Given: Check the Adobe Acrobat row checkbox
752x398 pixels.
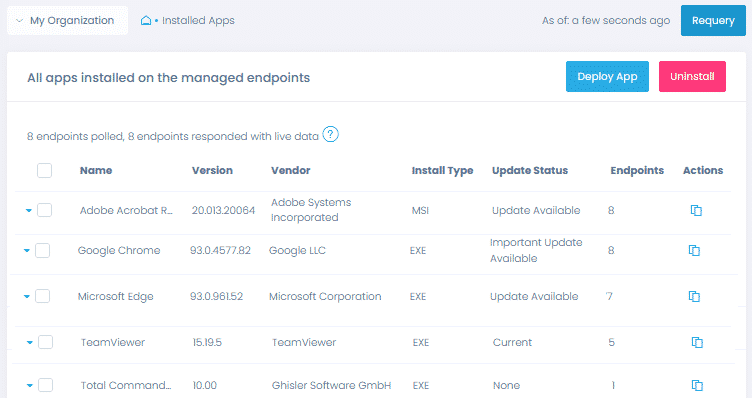Looking at the screenshot, I should coord(45,210).
